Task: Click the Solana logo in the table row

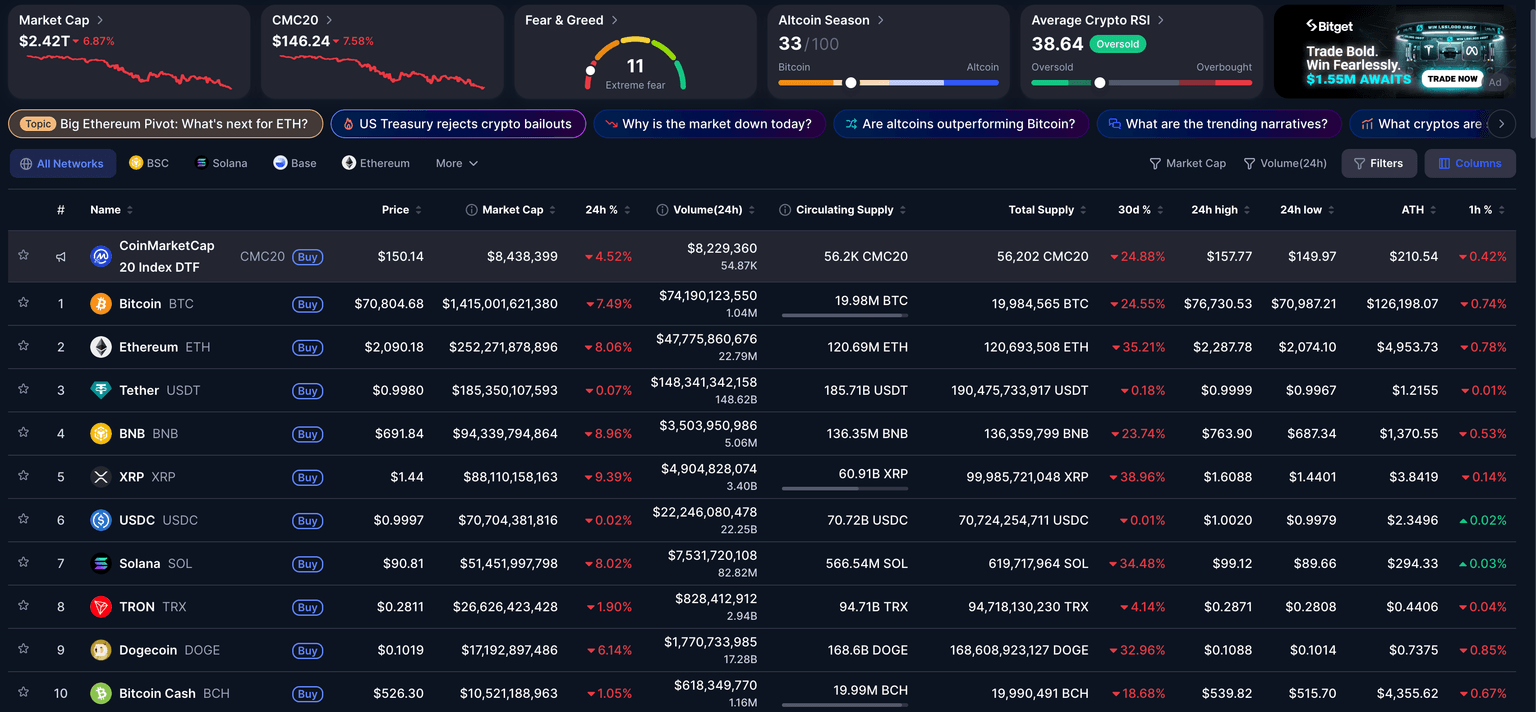Action: 101,564
